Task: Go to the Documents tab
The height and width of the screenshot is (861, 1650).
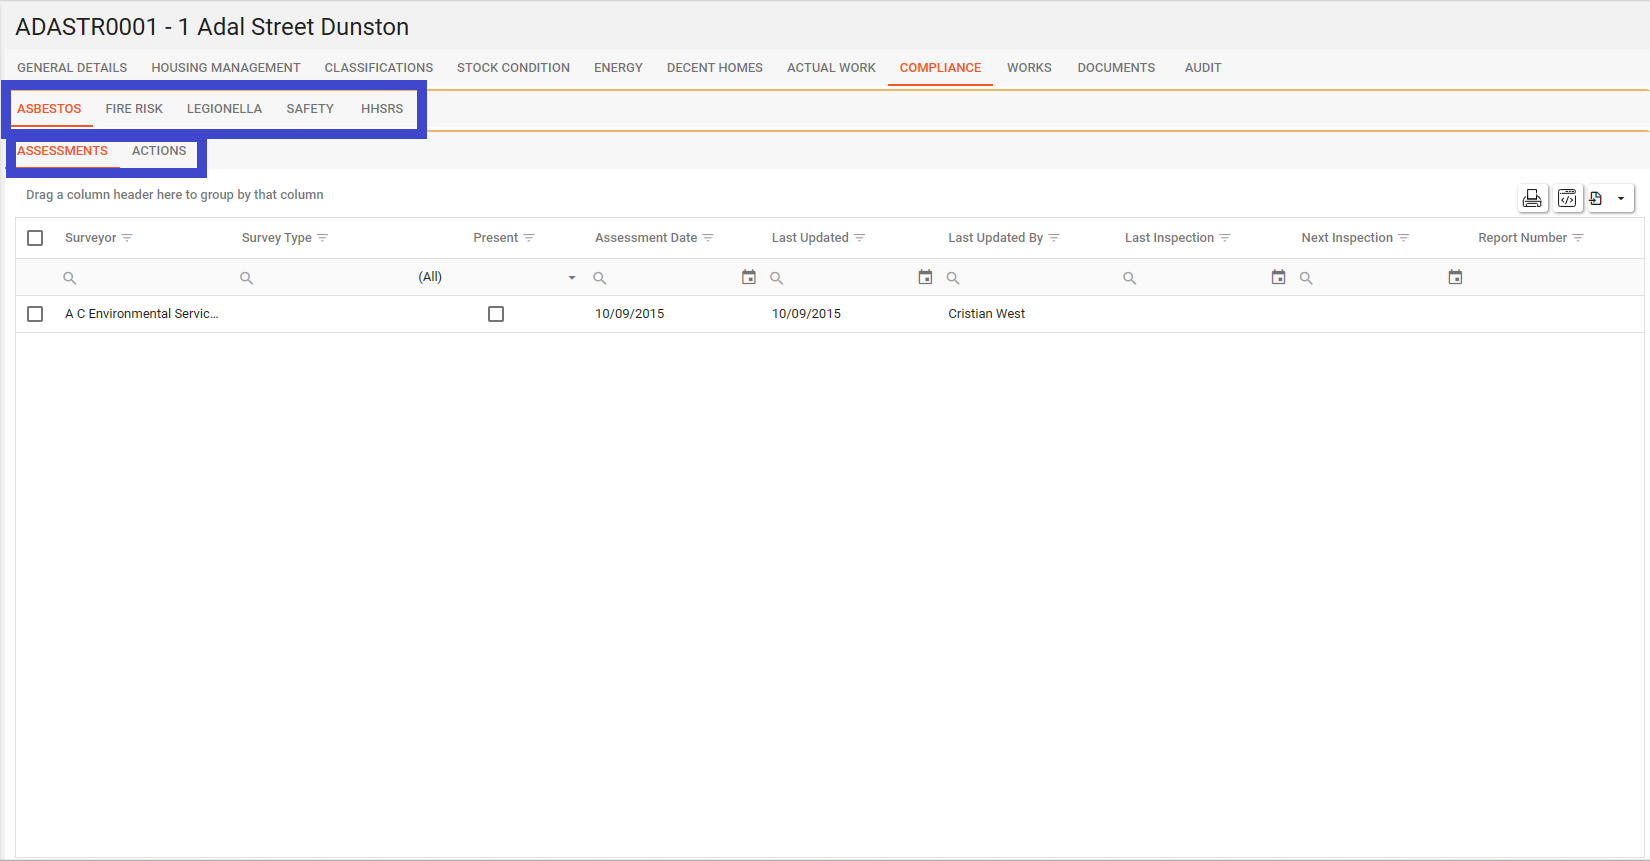Action: tap(1116, 68)
